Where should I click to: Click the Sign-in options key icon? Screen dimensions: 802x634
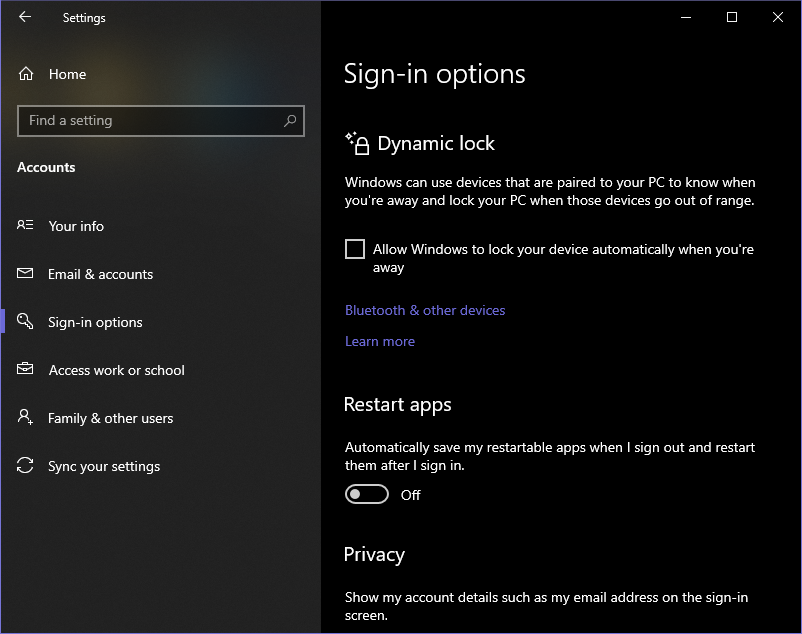pos(26,322)
